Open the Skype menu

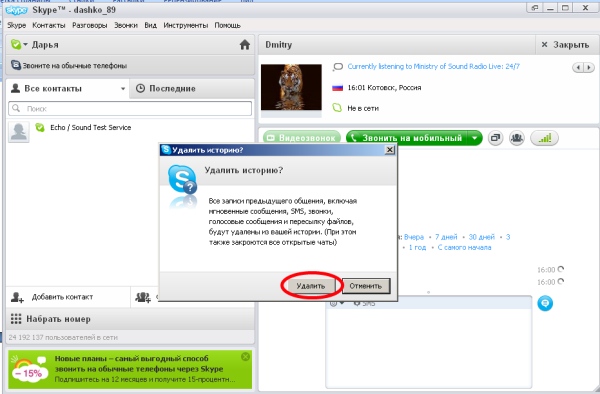pyautogui.click(x=16, y=25)
